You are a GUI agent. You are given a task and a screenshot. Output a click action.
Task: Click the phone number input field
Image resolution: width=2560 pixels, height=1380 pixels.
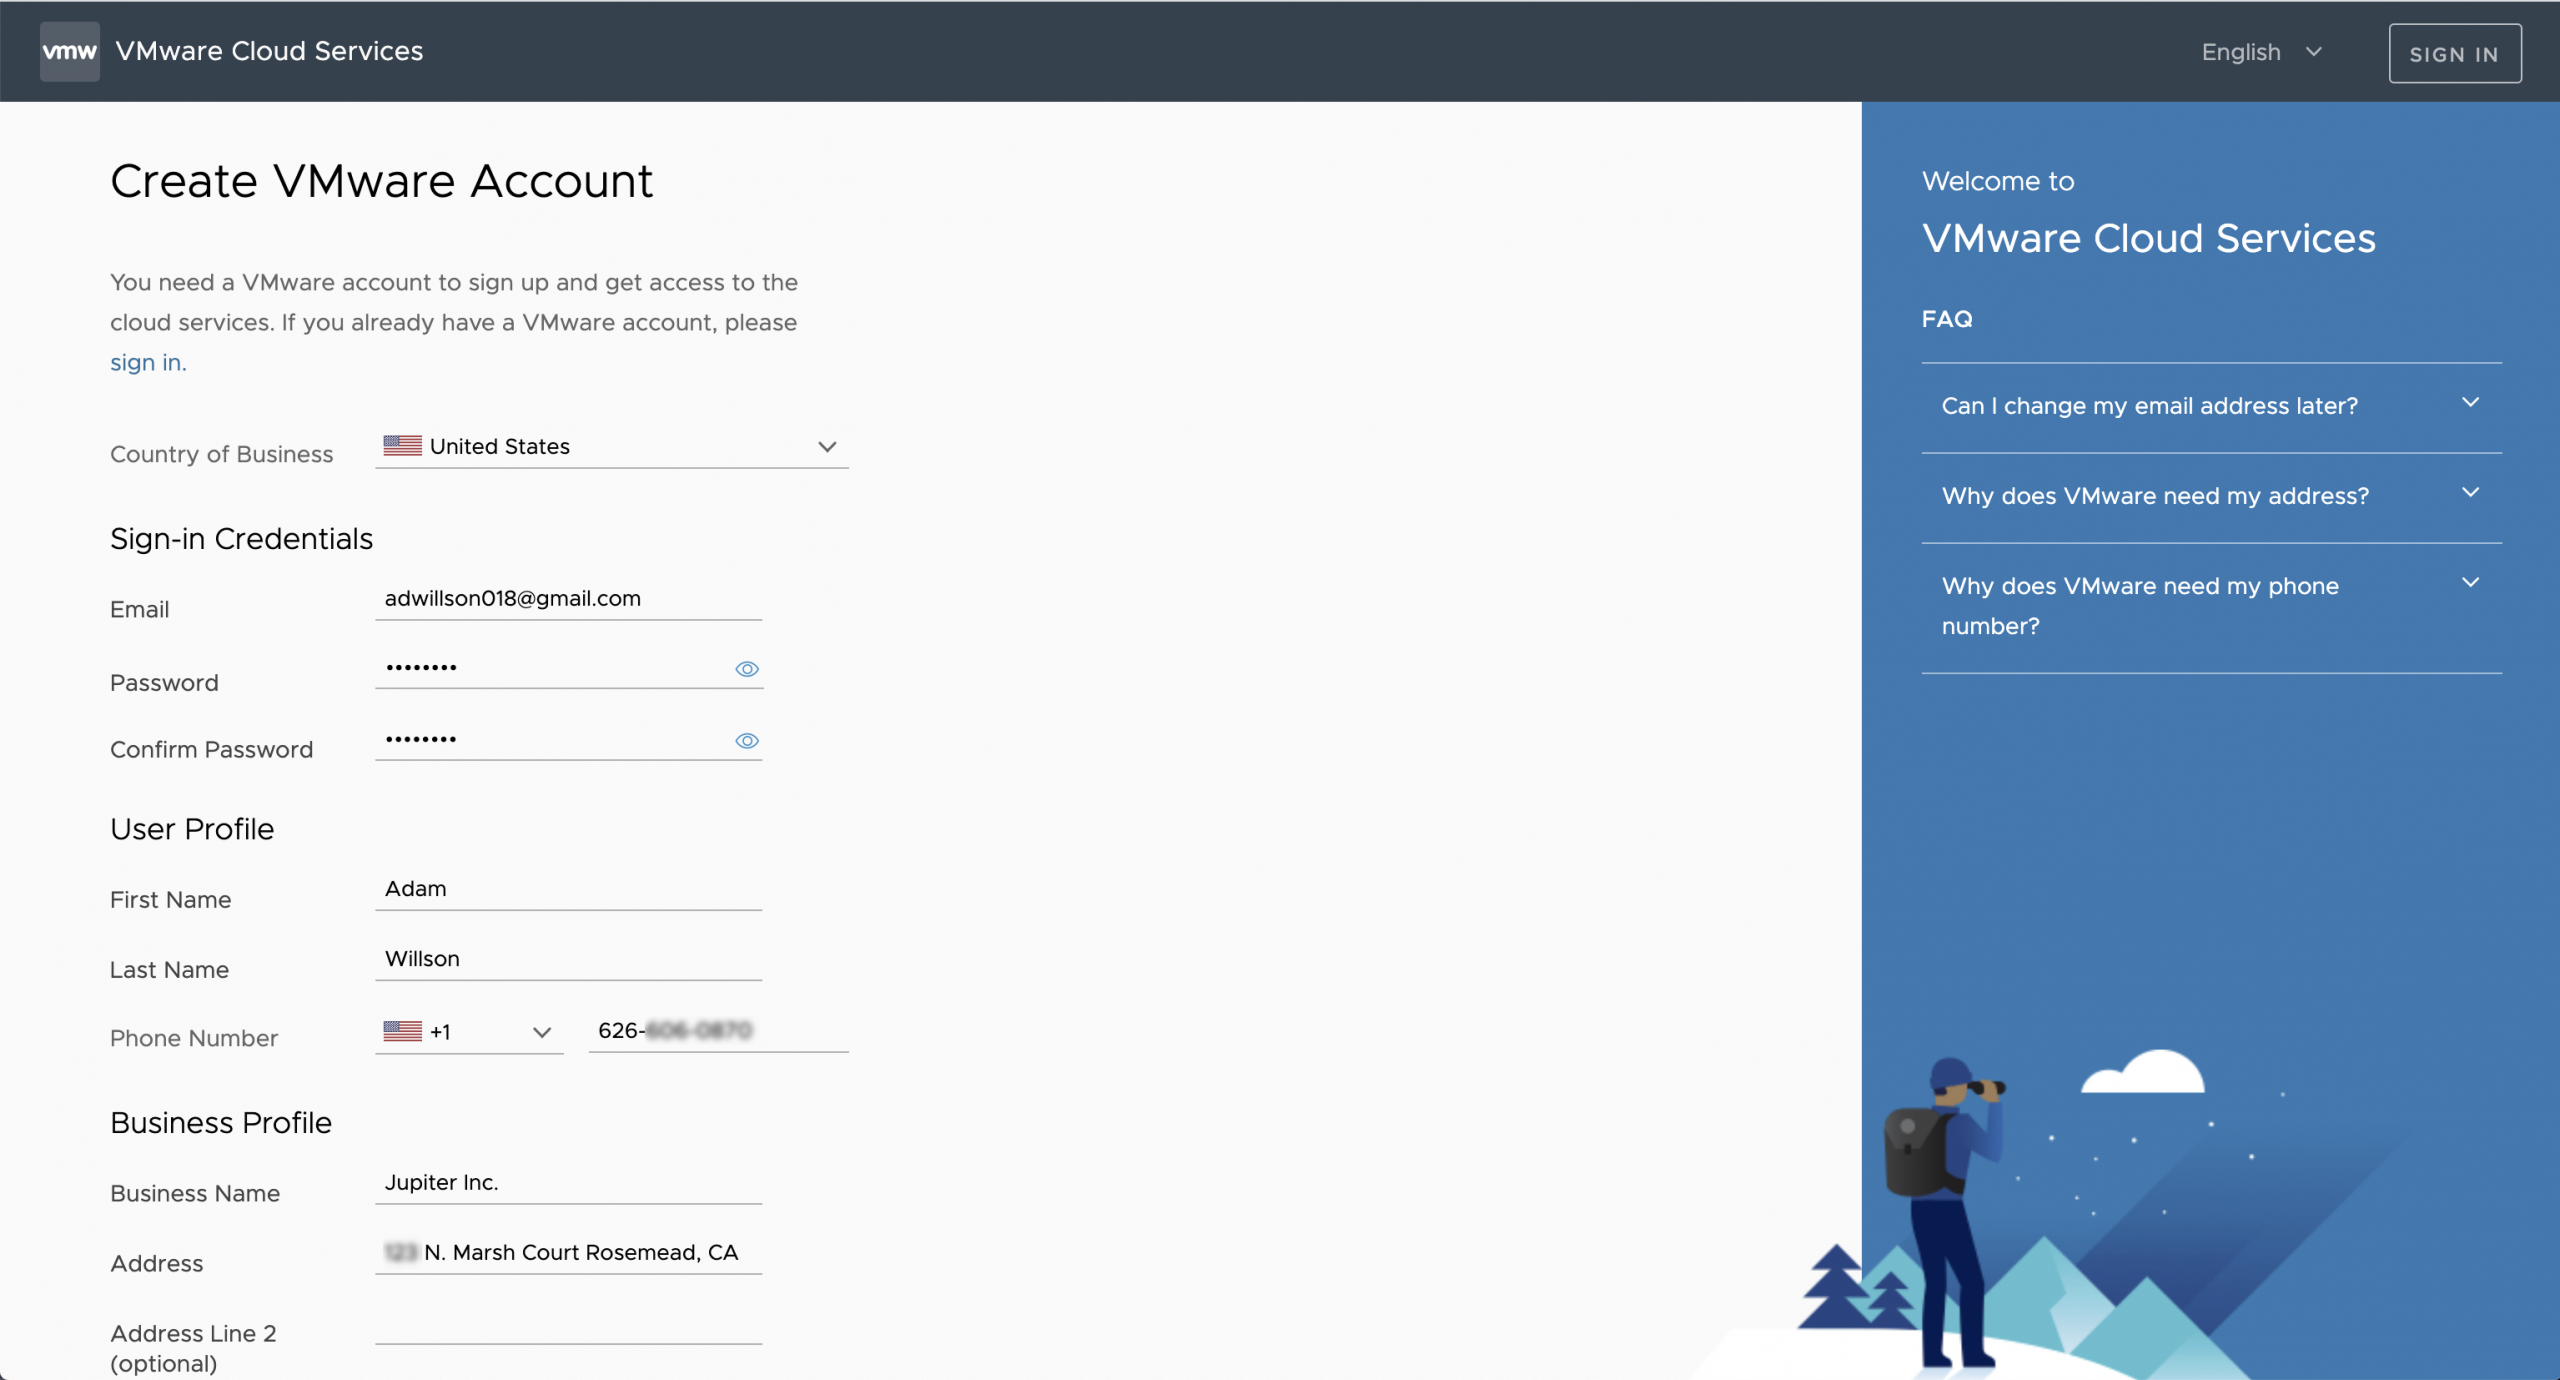pyautogui.click(x=718, y=1031)
